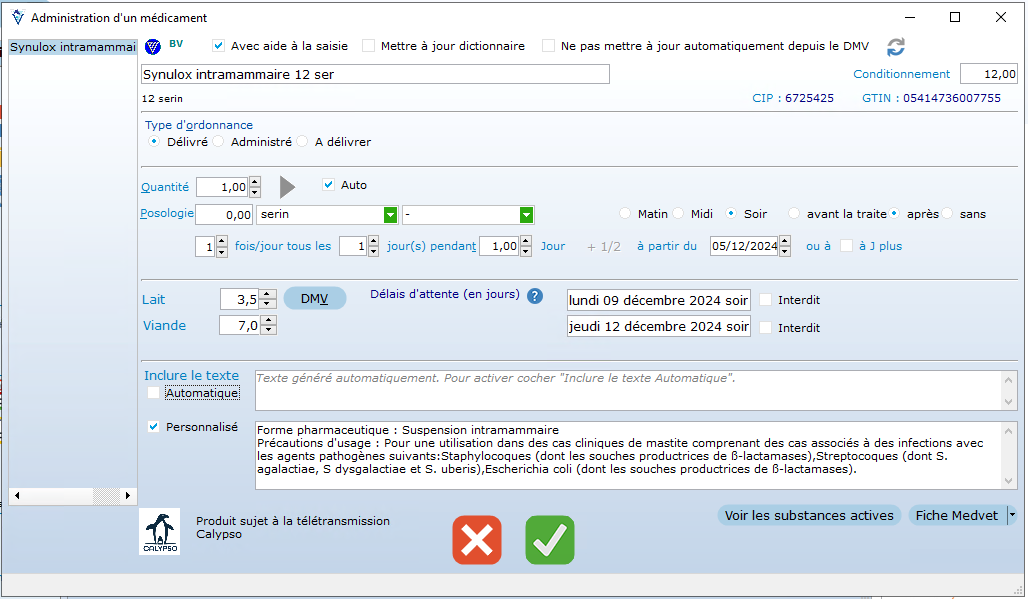The width and height of the screenshot is (1028, 599).
Task: Click the automatic generated text area
Action: coord(628,391)
